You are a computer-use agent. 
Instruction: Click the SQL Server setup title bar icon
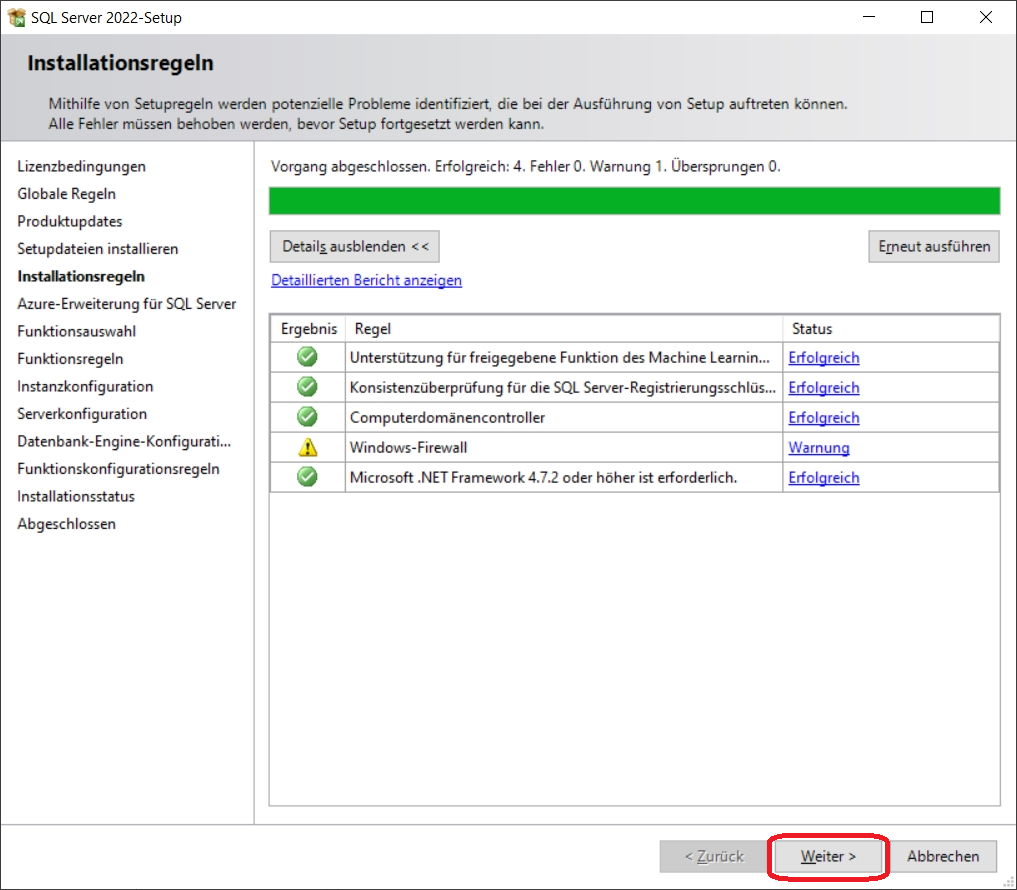17,18
